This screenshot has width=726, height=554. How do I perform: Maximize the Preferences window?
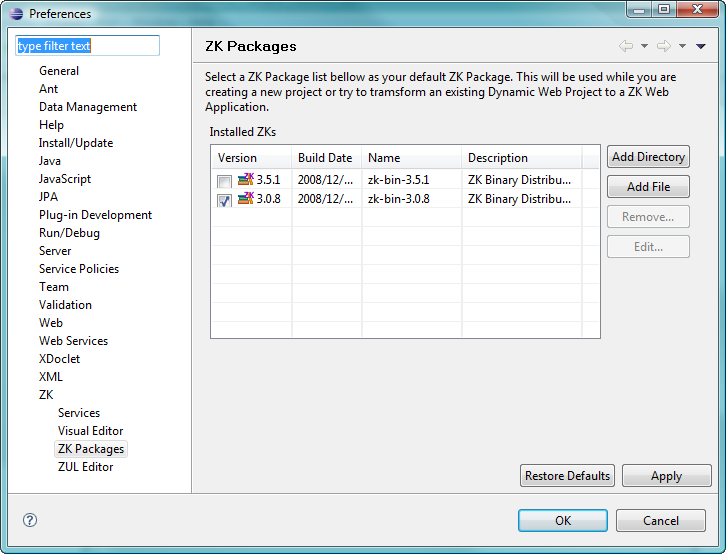point(664,9)
